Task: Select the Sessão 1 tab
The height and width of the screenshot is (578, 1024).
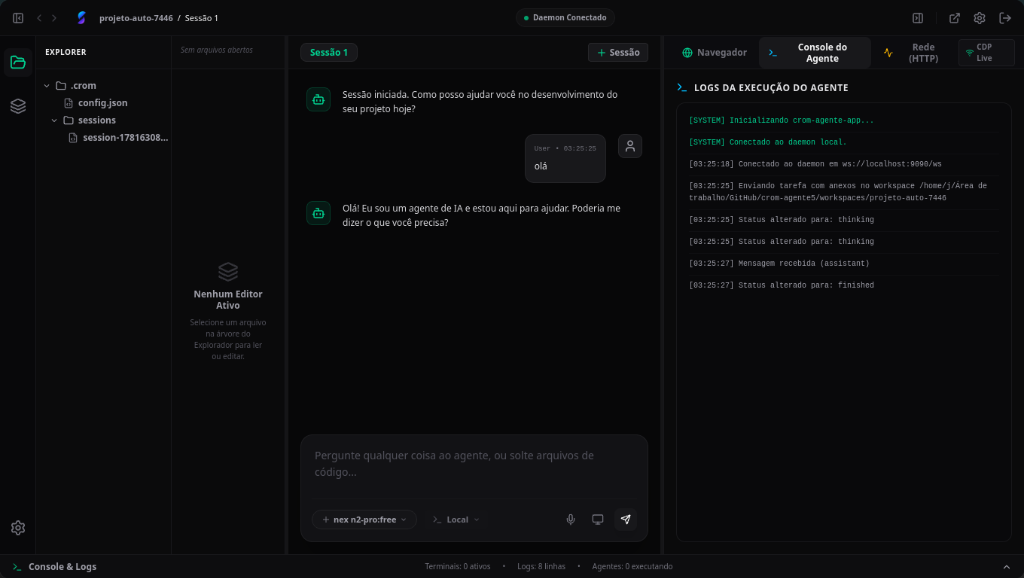Action: (x=328, y=52)
